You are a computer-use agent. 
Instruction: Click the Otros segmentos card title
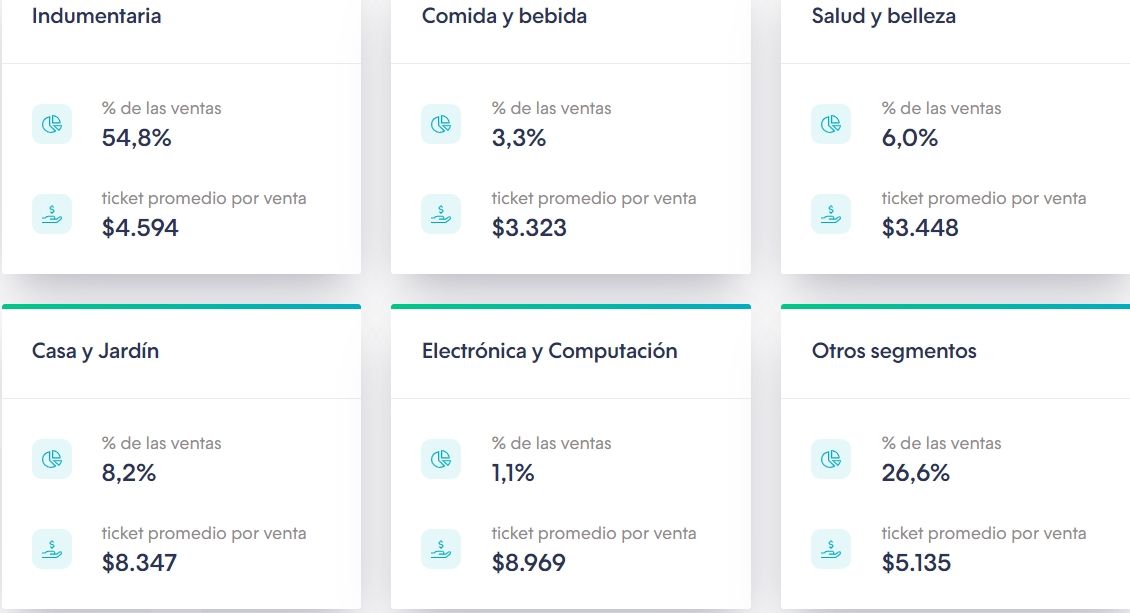tap(894, 351)
